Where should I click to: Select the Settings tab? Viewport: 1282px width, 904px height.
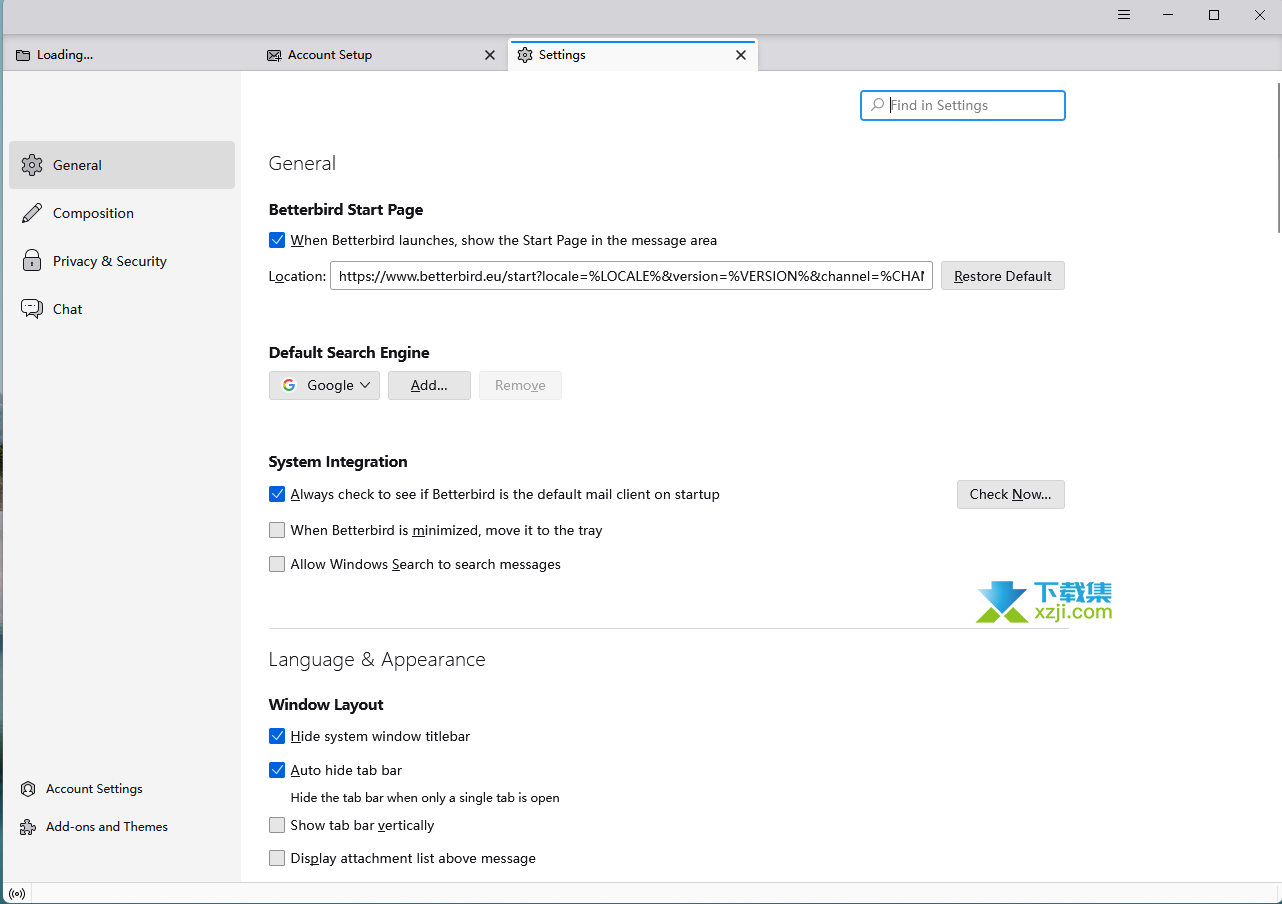coord(633,55)
